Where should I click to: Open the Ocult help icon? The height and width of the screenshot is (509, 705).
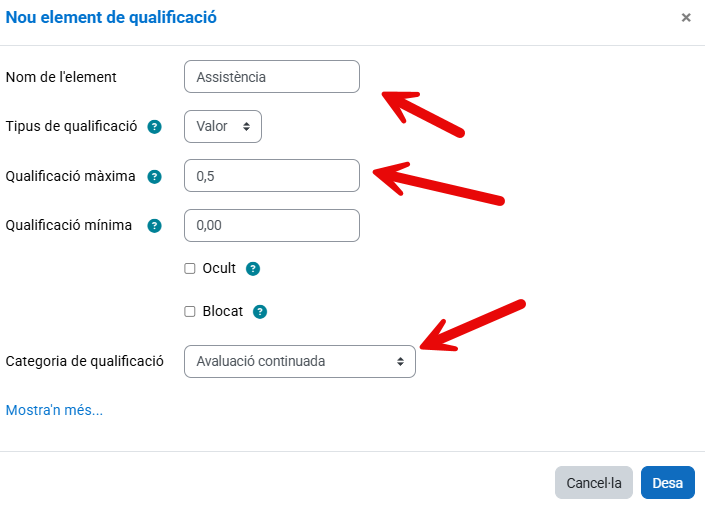(x=253, y=269)
